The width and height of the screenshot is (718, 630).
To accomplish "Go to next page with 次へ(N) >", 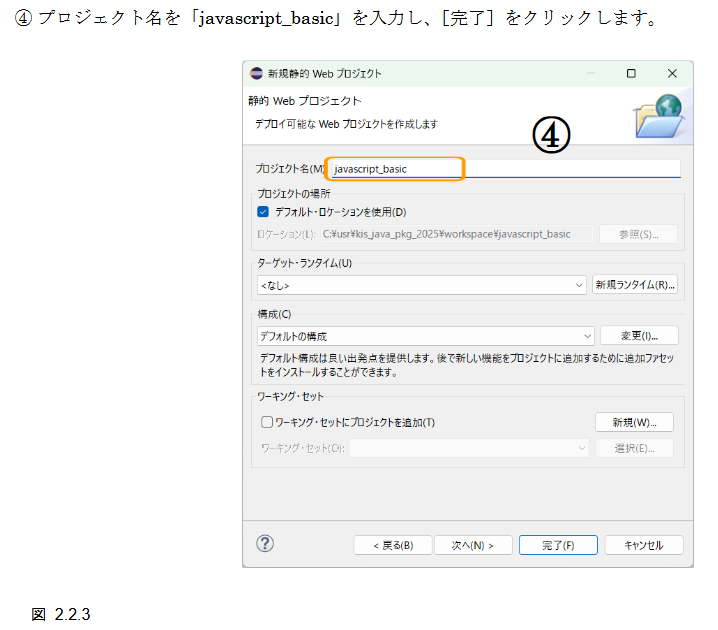I will 474,545.
